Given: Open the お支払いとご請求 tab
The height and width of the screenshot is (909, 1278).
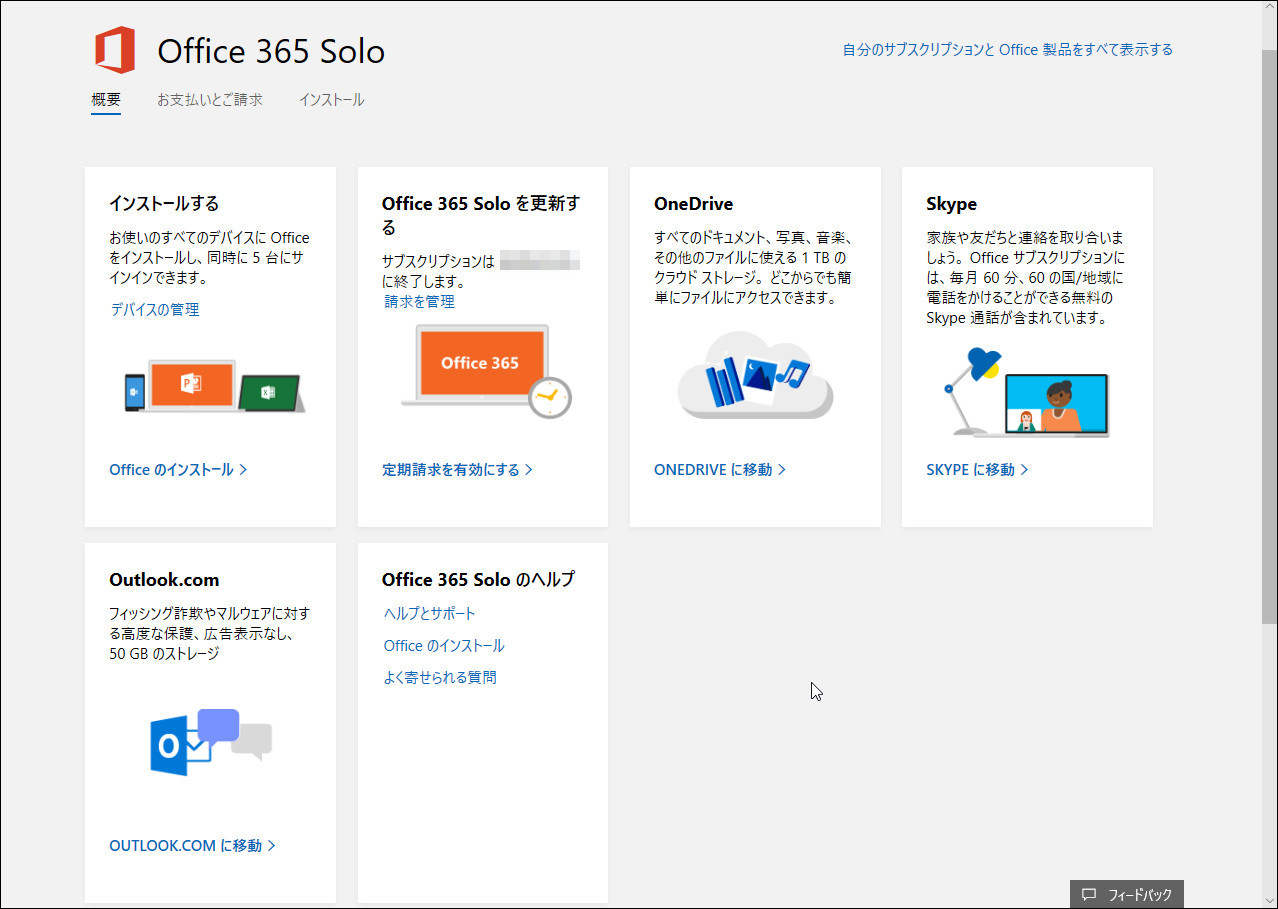Looking at the screenshot, I should click(x=210, y=100).
